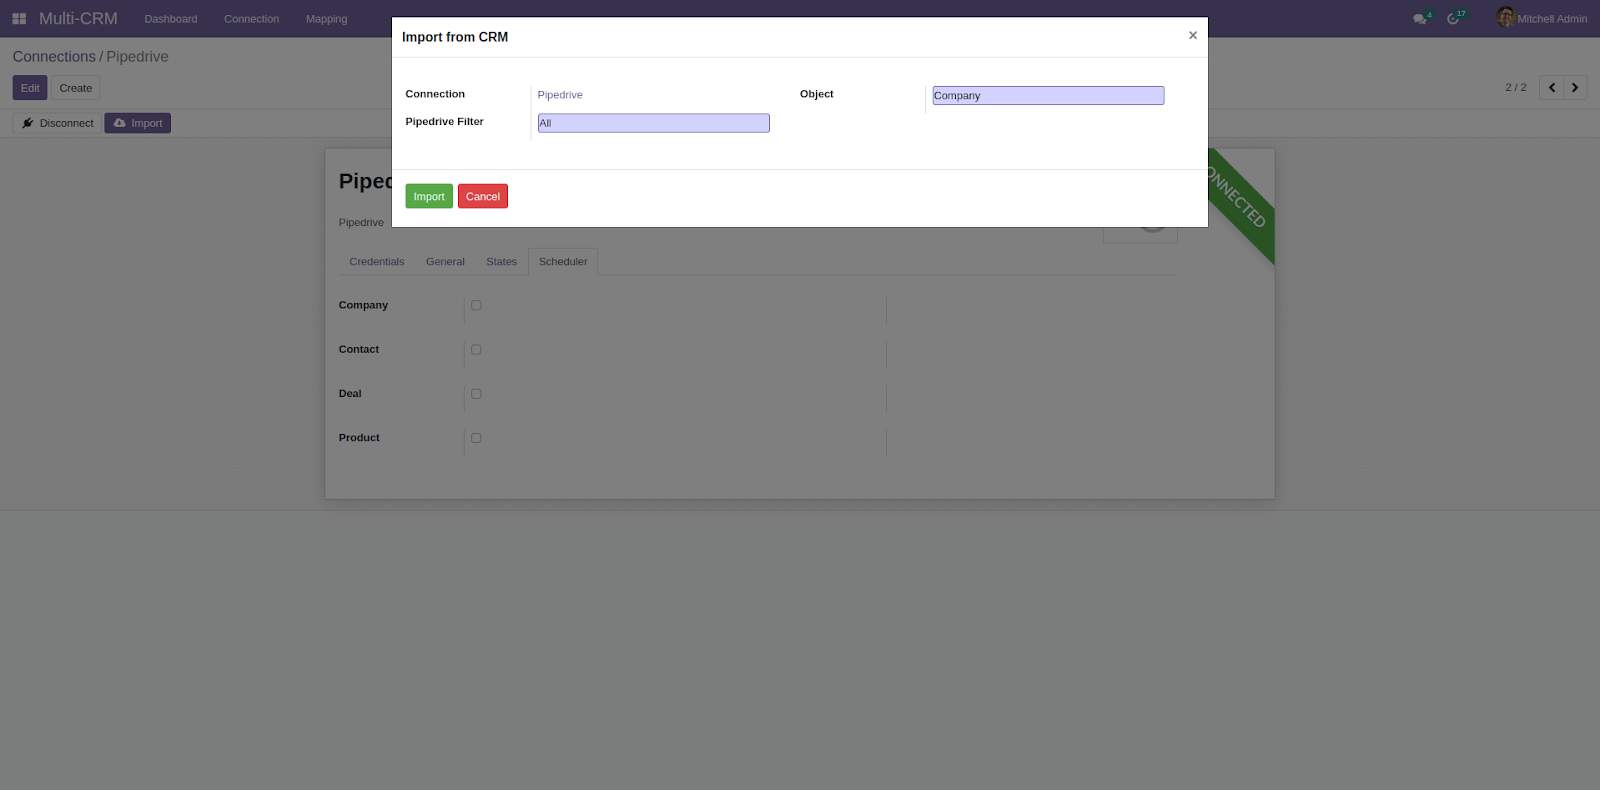The image size is (1600, 790).
Task: Toggle the Contact scheduler checkbox
Action: 476,350
